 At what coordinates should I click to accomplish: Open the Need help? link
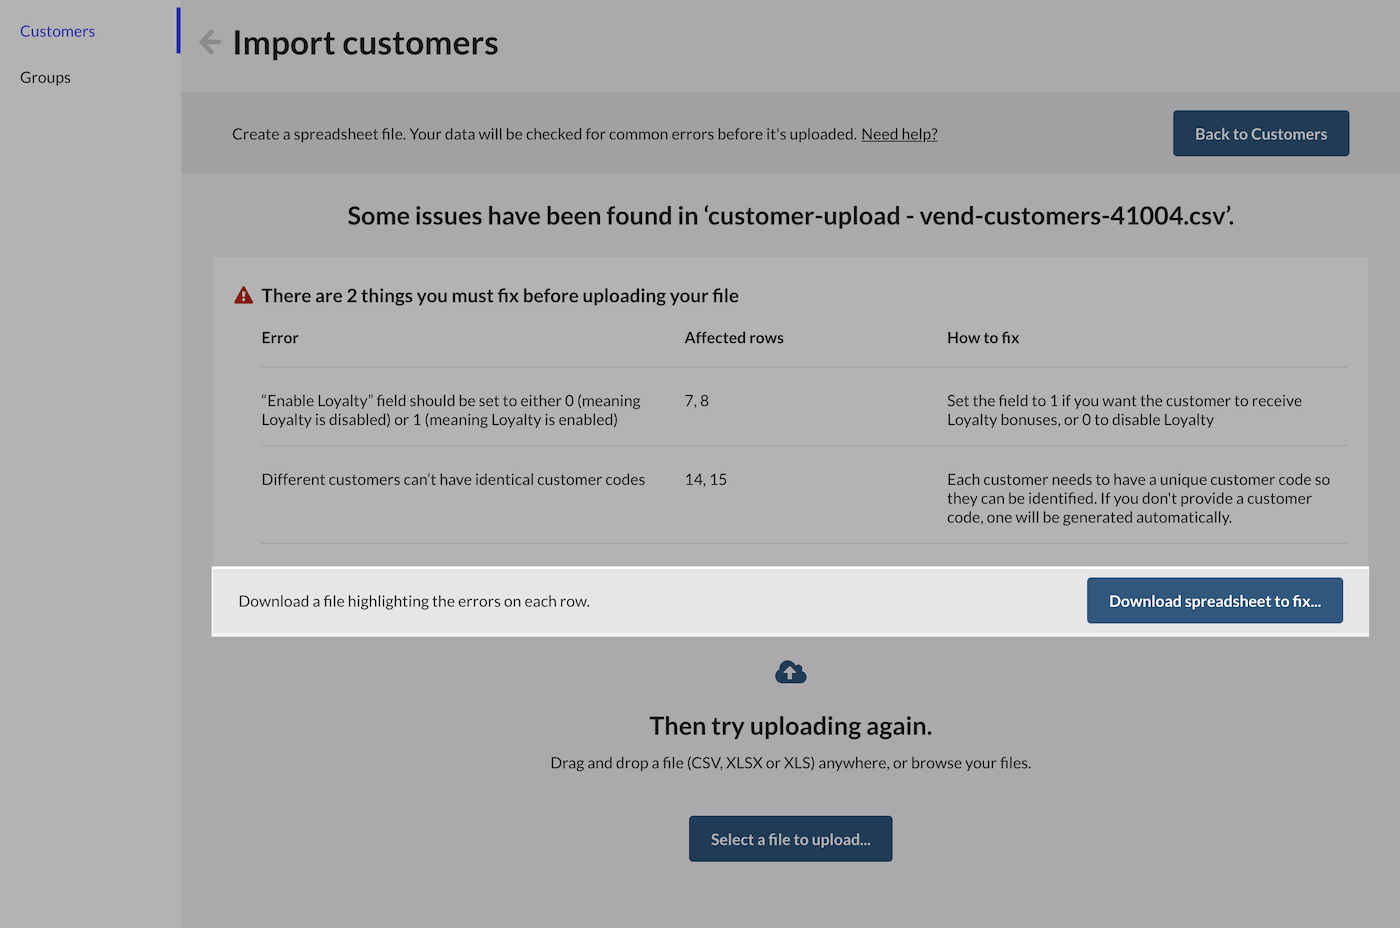(x=899, y=134)
